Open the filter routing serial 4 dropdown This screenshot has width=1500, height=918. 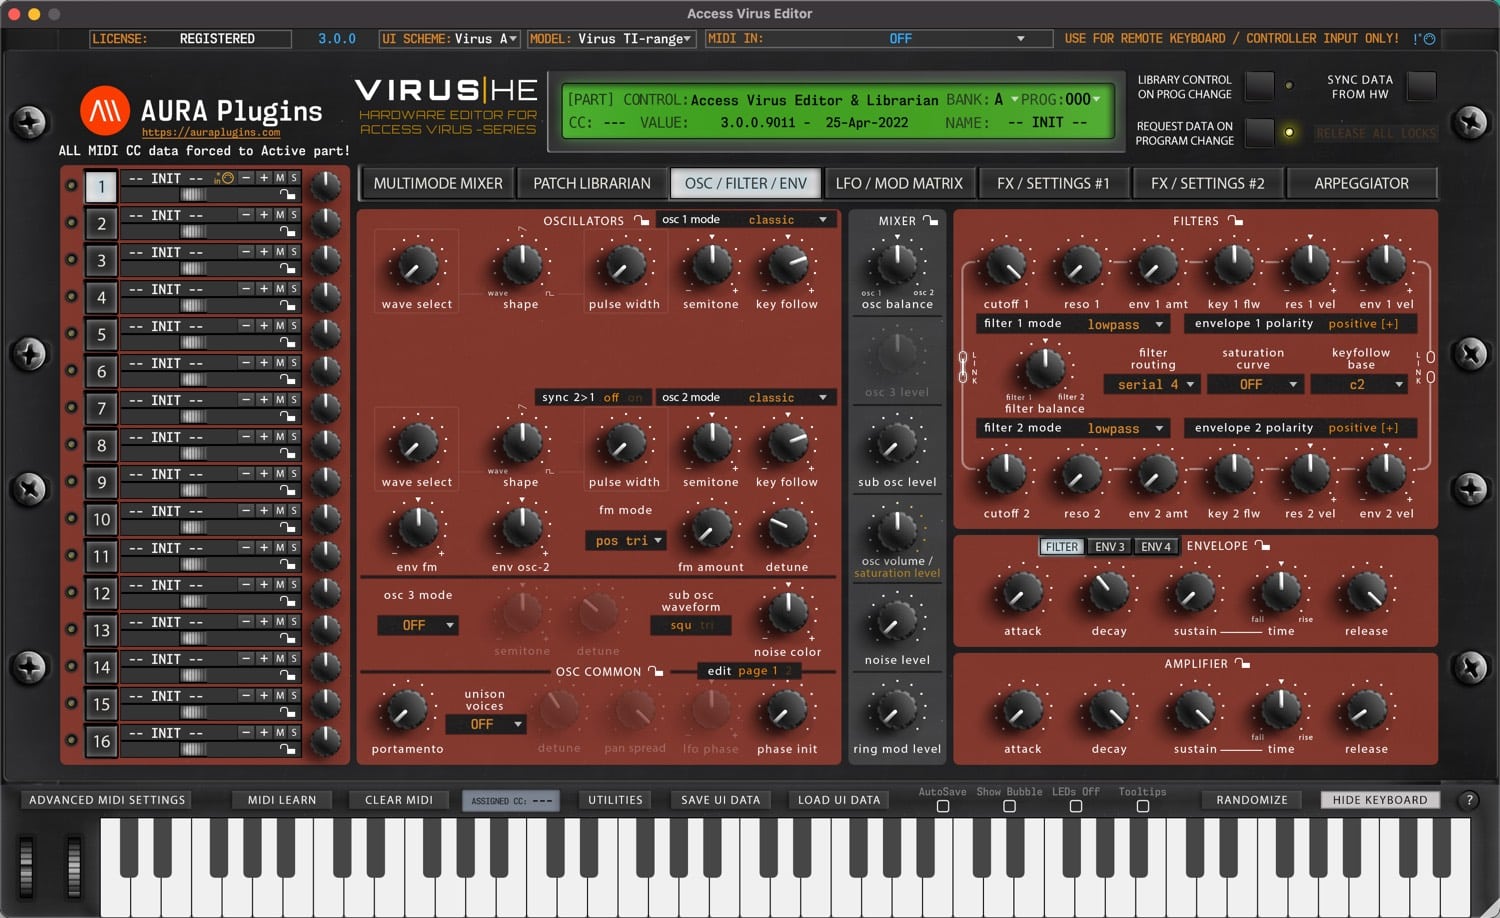click(1151, 385)
